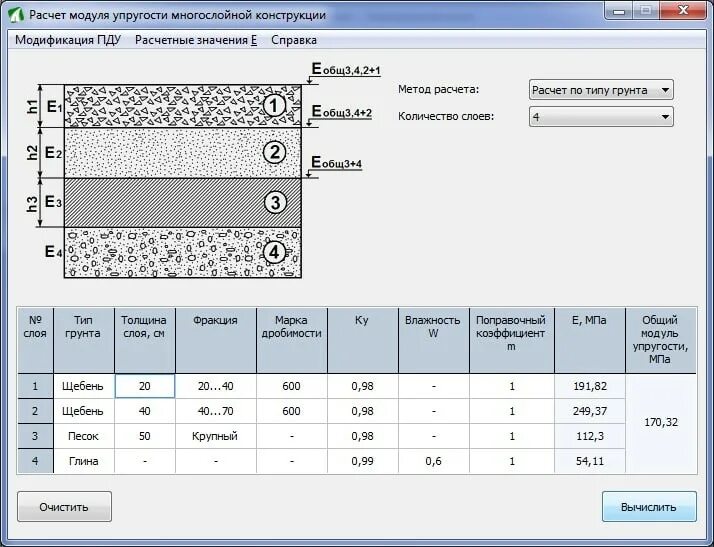Expand the Метод расчета dropdown
The image size is (714, 547).
(601, 90)
